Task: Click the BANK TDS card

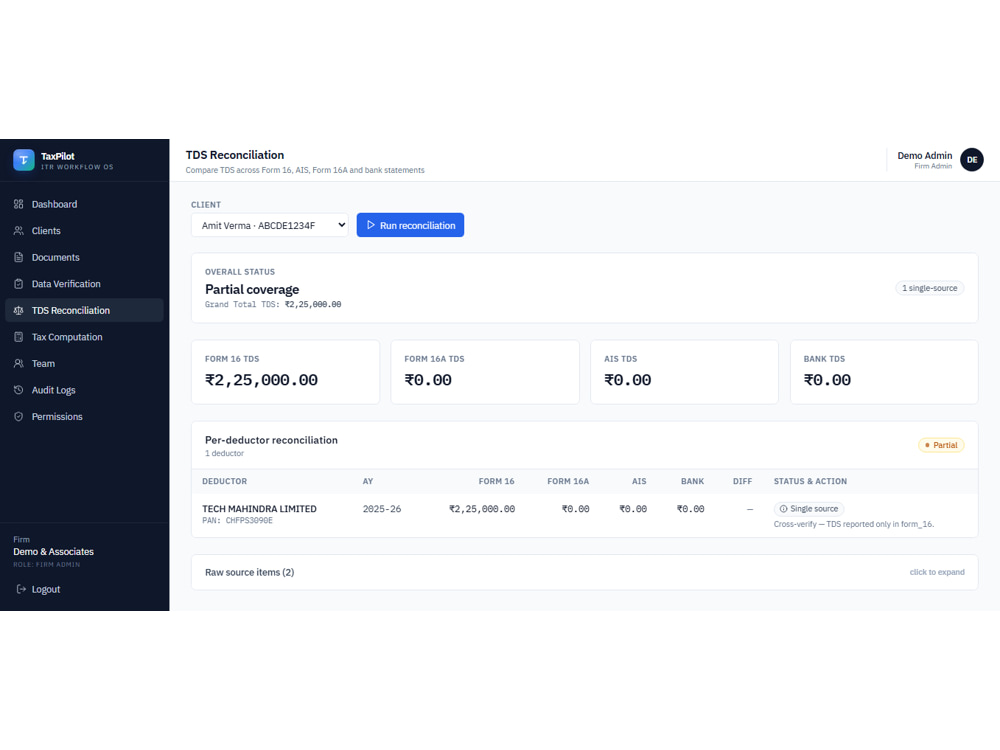Action: click(x=884, y=372)
